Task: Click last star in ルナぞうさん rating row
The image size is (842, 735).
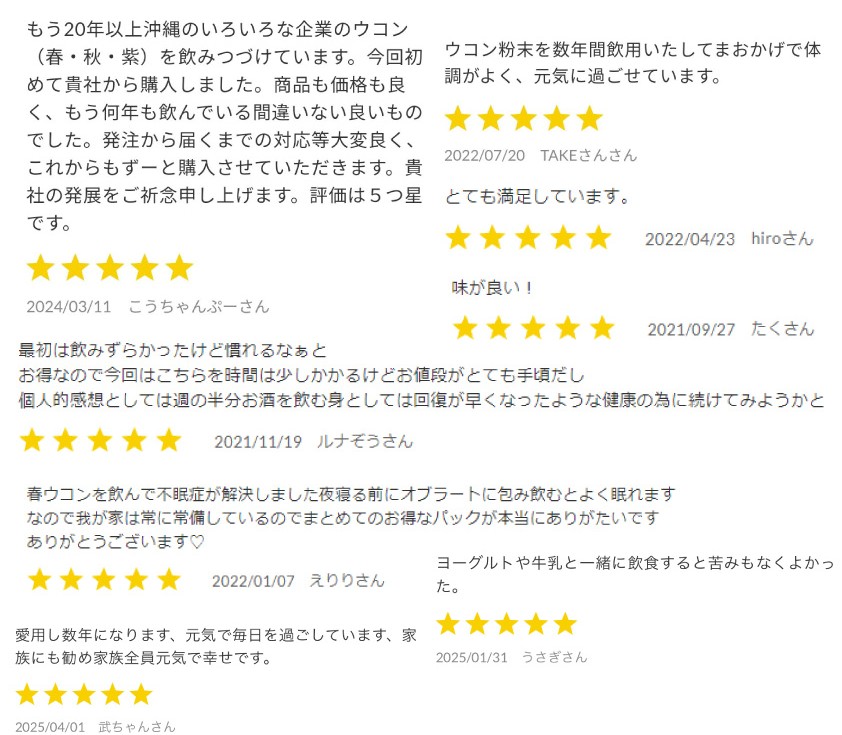Action: pos(169,440)
